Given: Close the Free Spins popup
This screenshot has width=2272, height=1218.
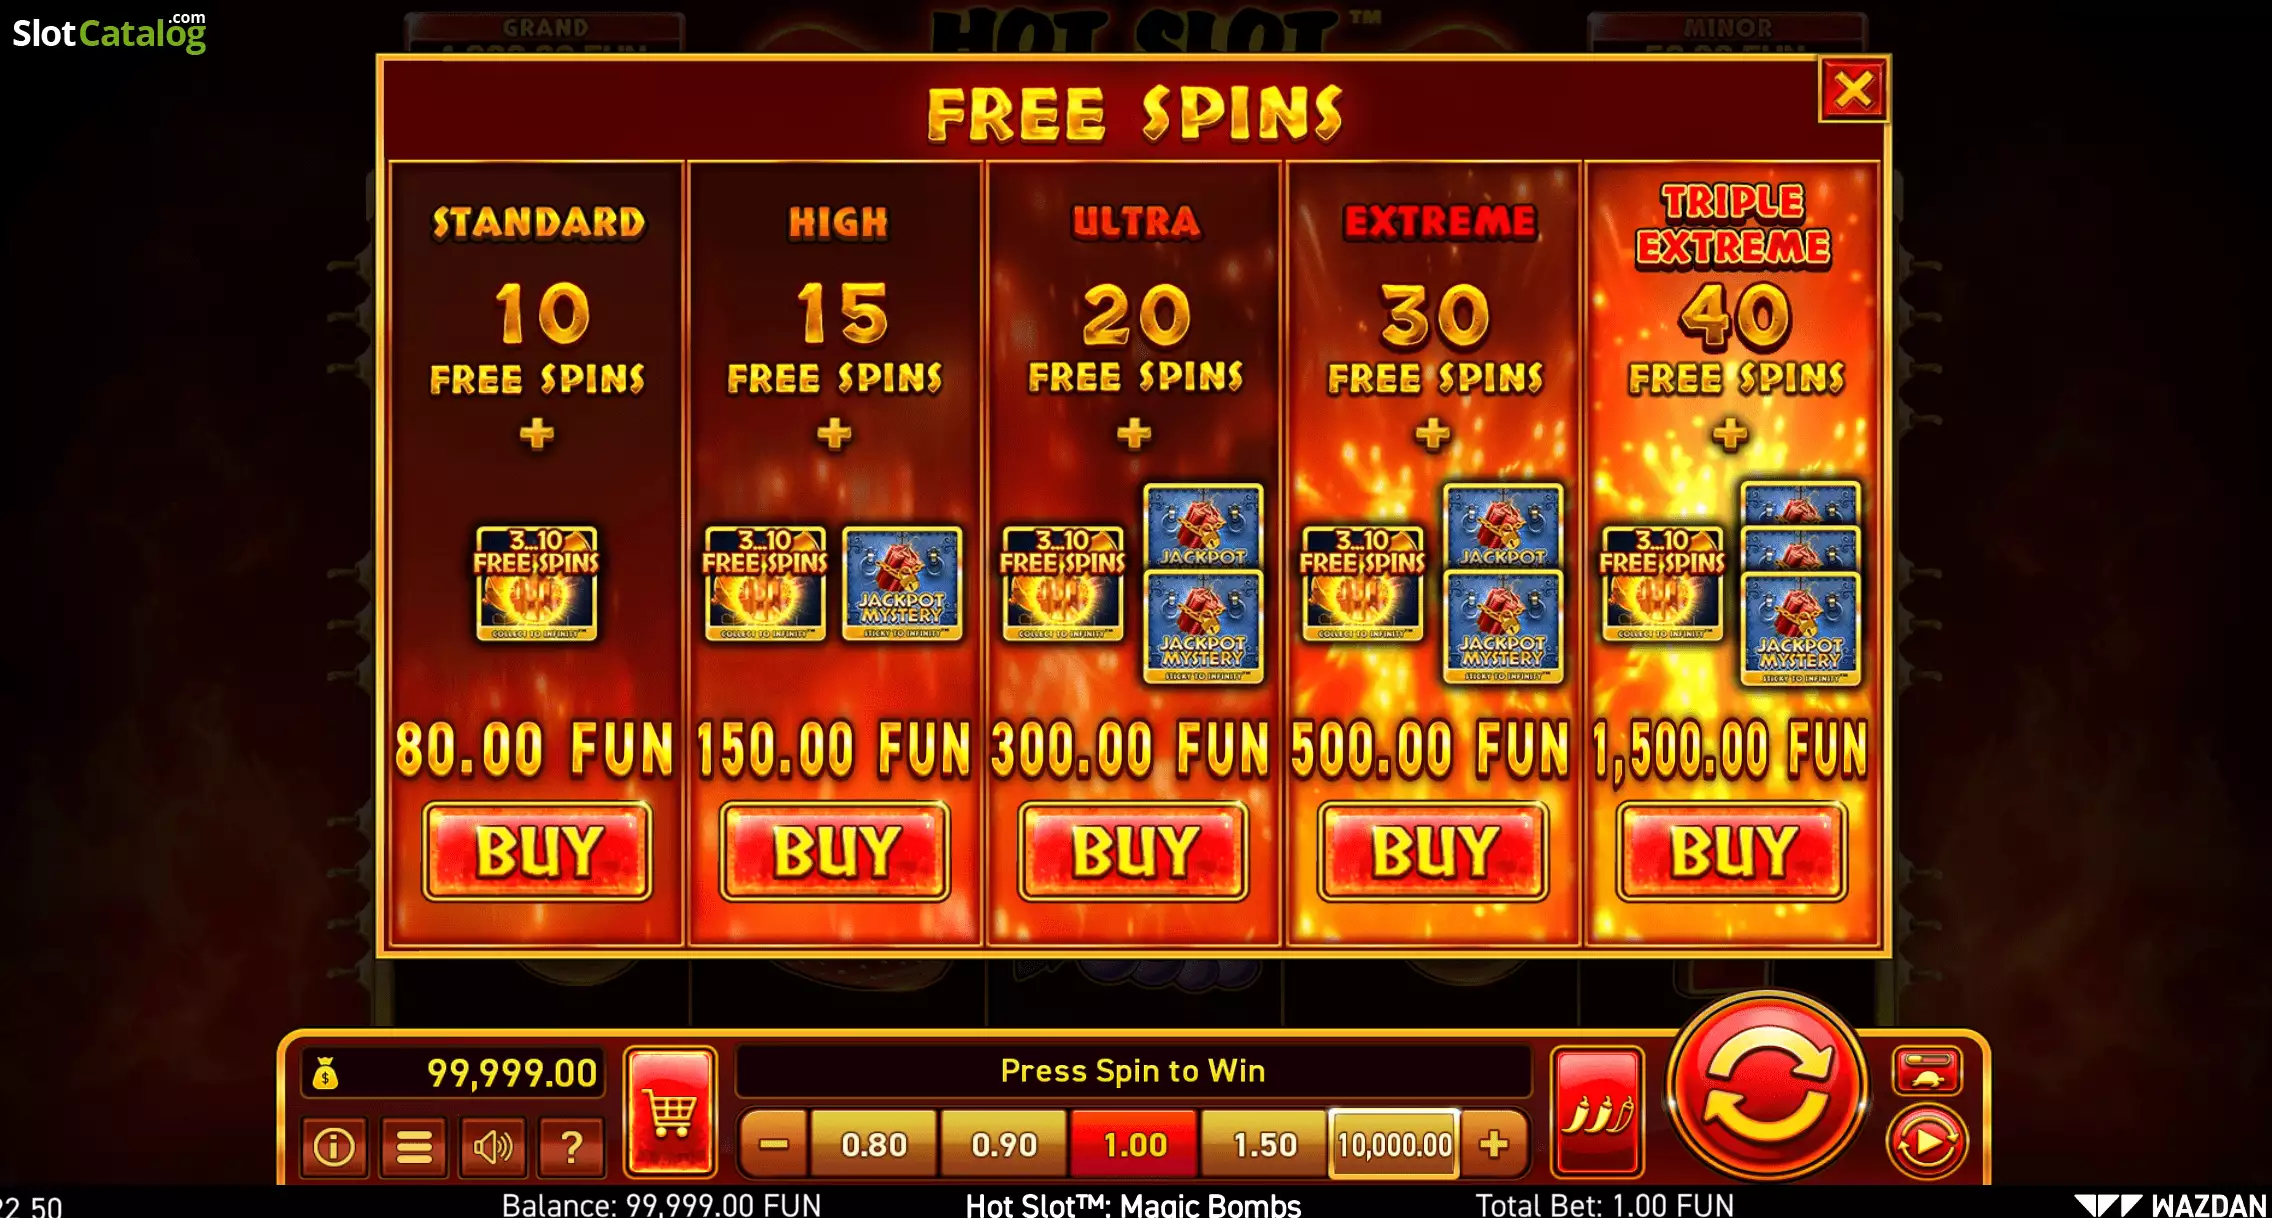Looking at the screenshot, I should click(1853, 90).
